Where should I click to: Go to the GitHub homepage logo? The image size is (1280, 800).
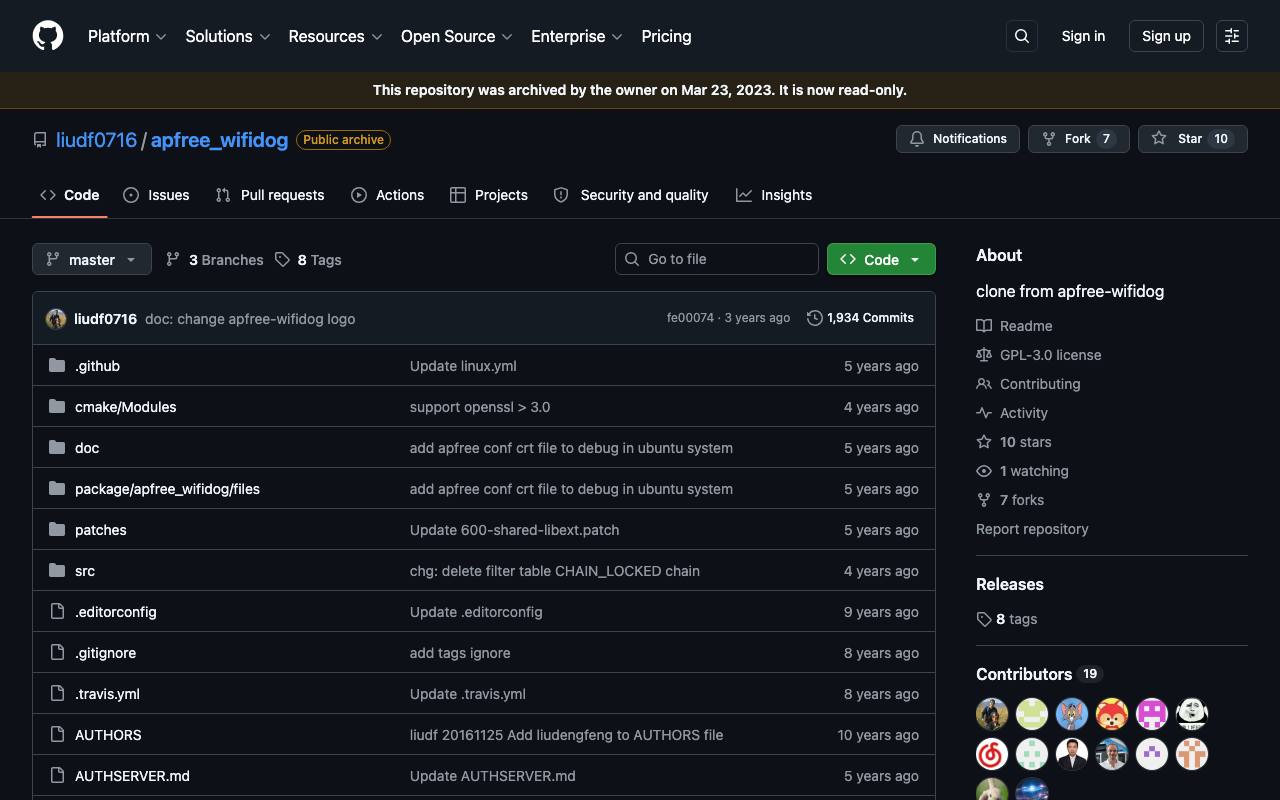coord(48,36)
